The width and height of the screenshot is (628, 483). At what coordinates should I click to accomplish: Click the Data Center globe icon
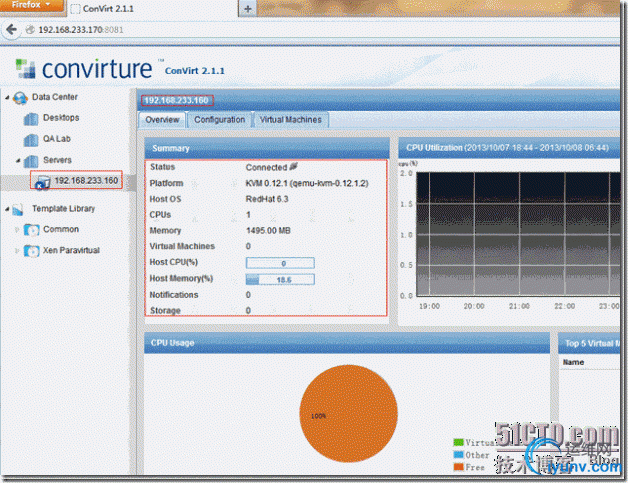coord(20,98)
